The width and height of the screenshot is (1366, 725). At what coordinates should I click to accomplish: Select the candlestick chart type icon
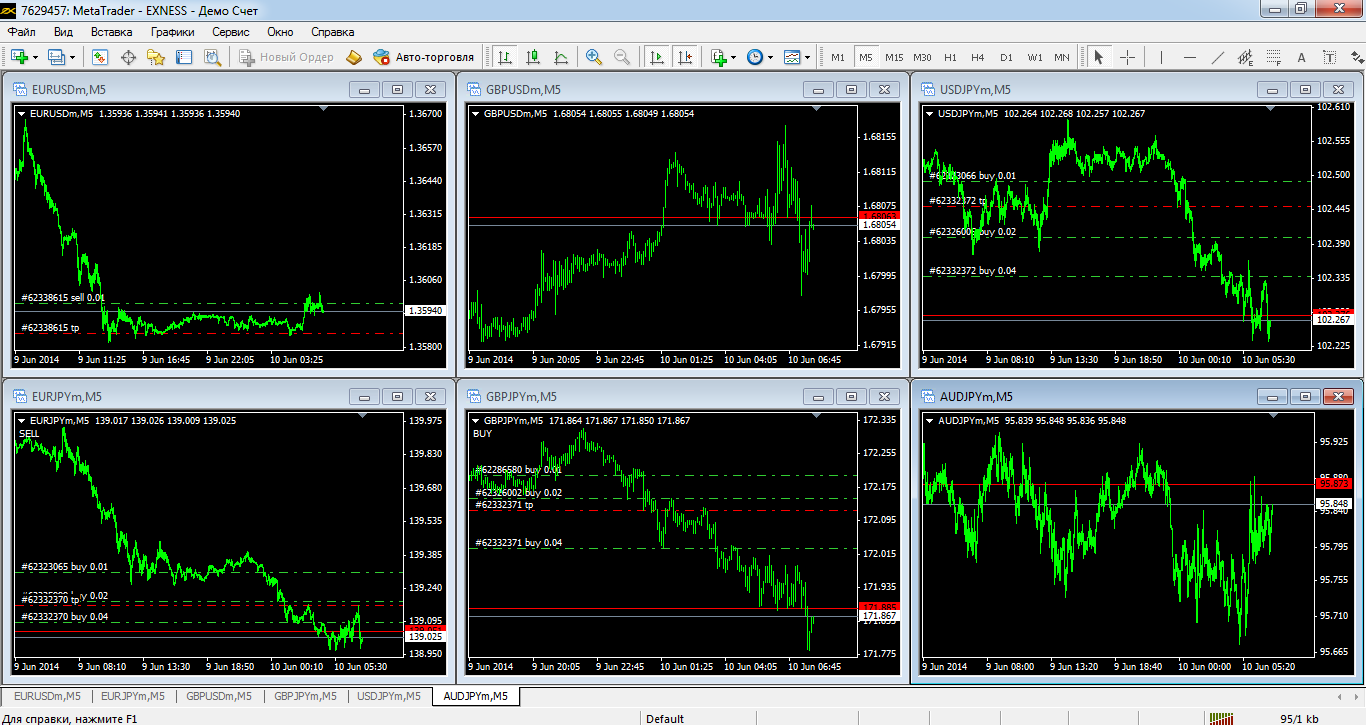pos(533,57)
